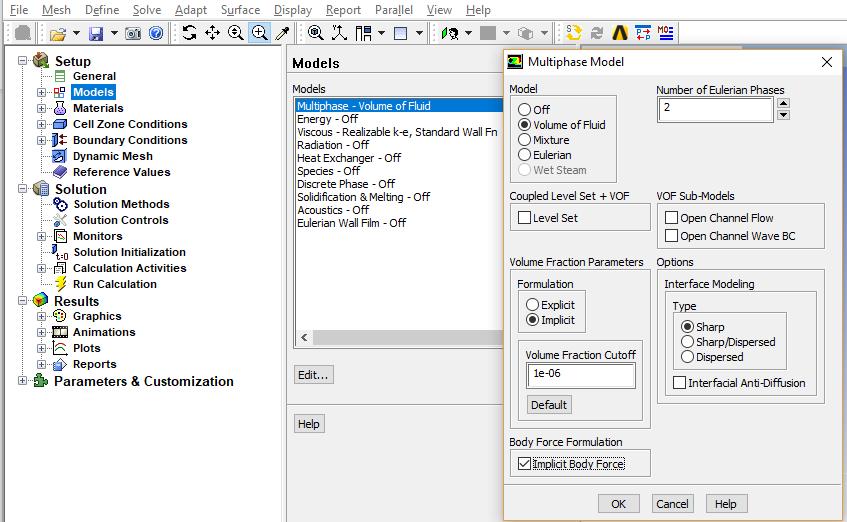Open the blue help question icon

click(156, 34)
